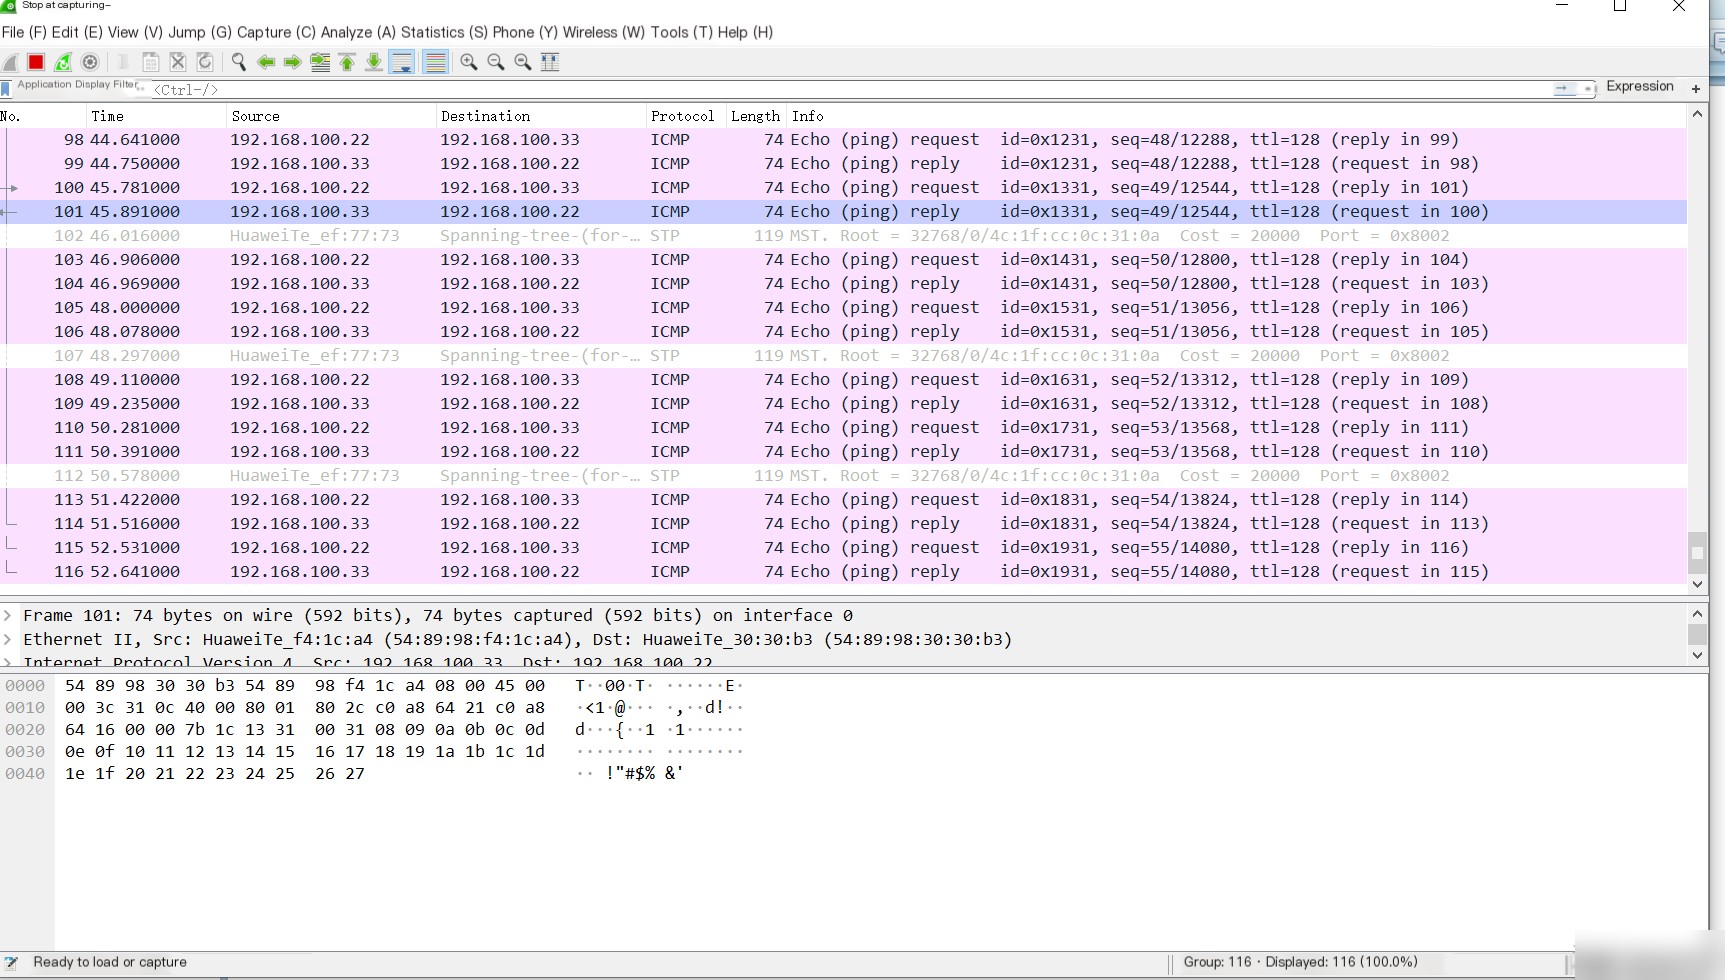This screenshot has height=980, width=1725.
Task: Open the Wireless (W) menu
Action: pos(604,32)
